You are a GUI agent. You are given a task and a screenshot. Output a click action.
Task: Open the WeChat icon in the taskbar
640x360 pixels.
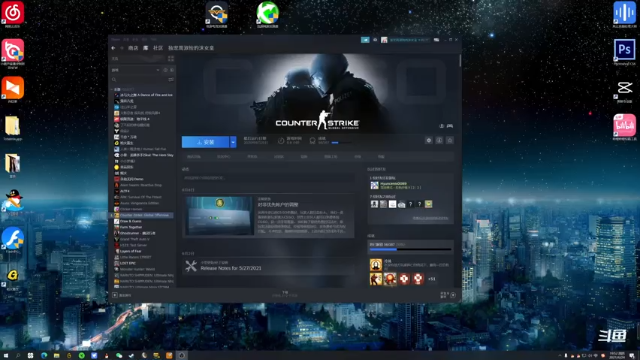click(x=119, y=356)
